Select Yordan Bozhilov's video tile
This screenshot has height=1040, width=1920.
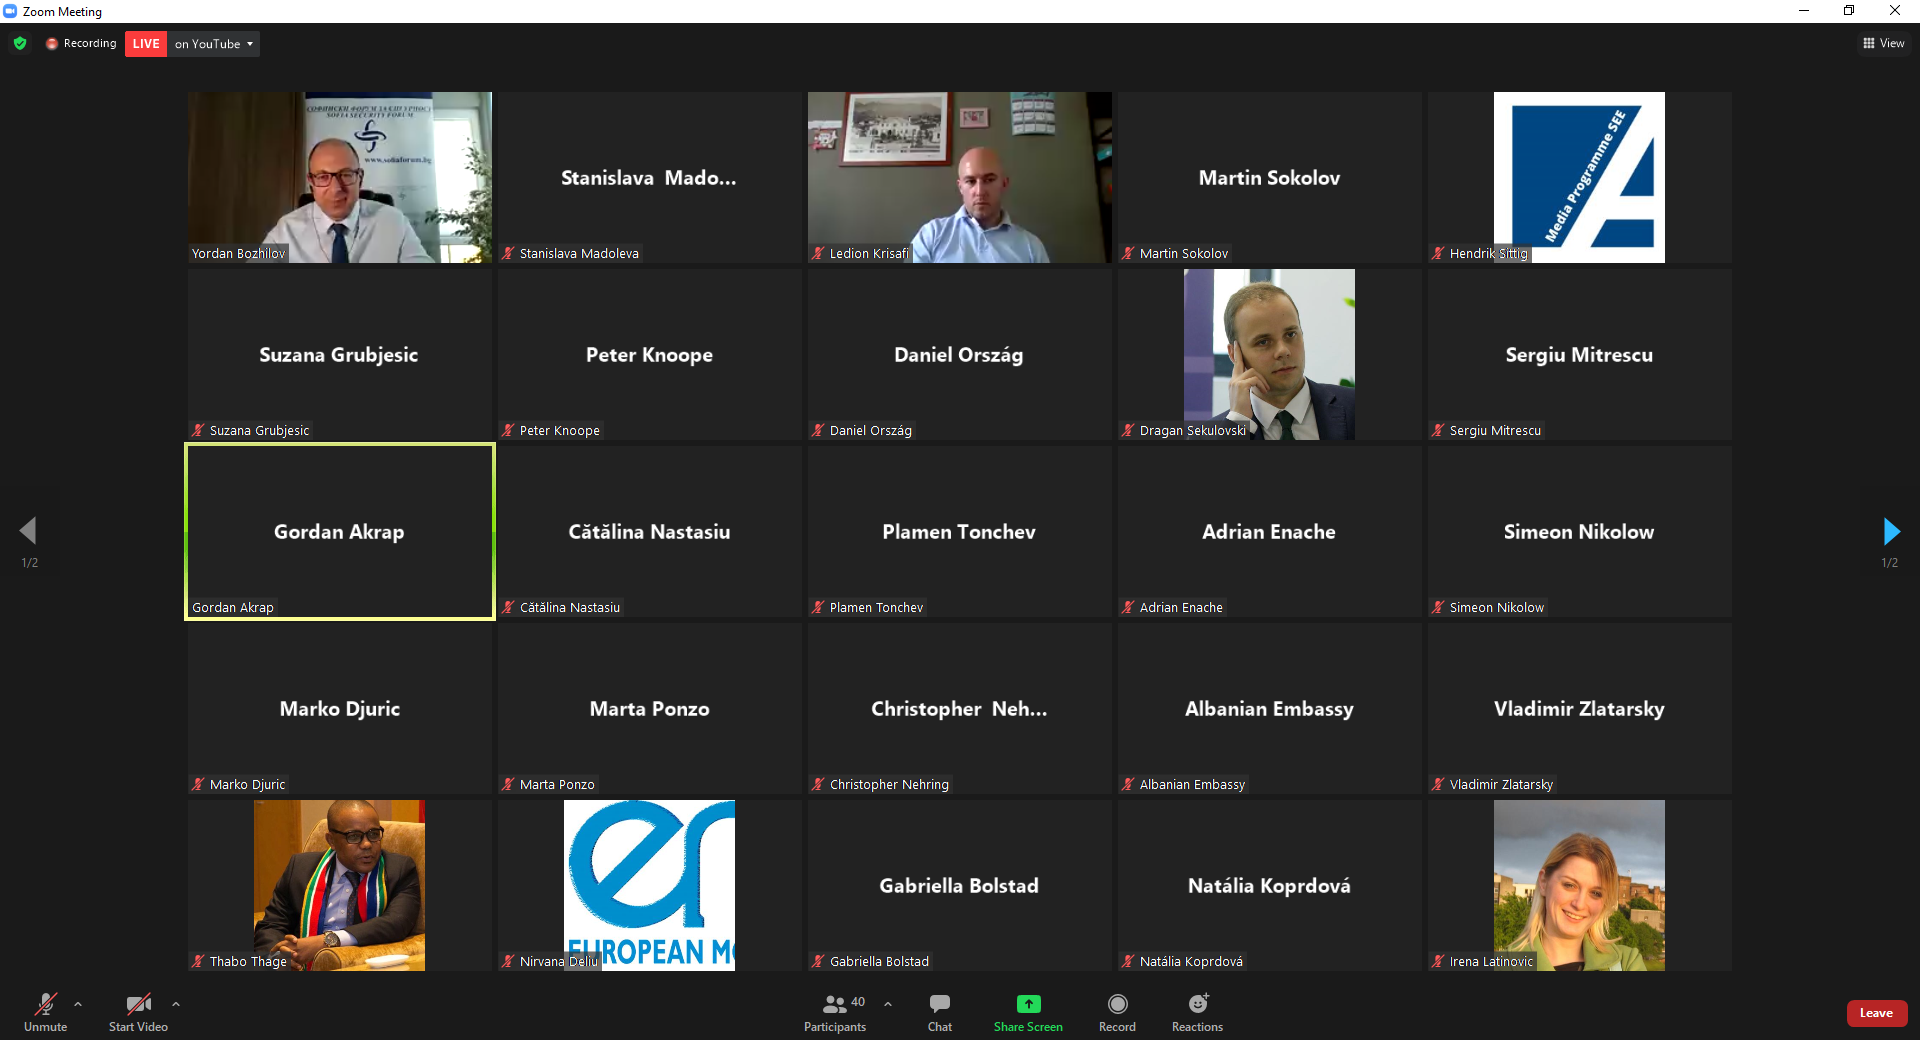[339, 177]
